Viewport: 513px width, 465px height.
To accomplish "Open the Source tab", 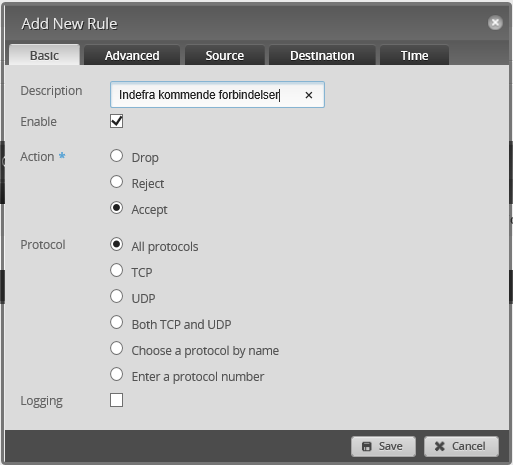I will point(225,55).
